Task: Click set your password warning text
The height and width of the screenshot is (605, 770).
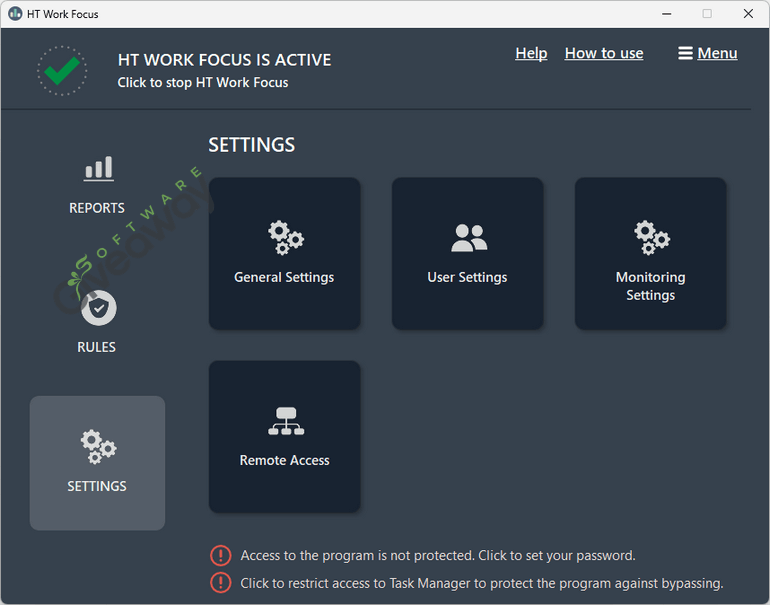Action: click(x=438, y=555)
